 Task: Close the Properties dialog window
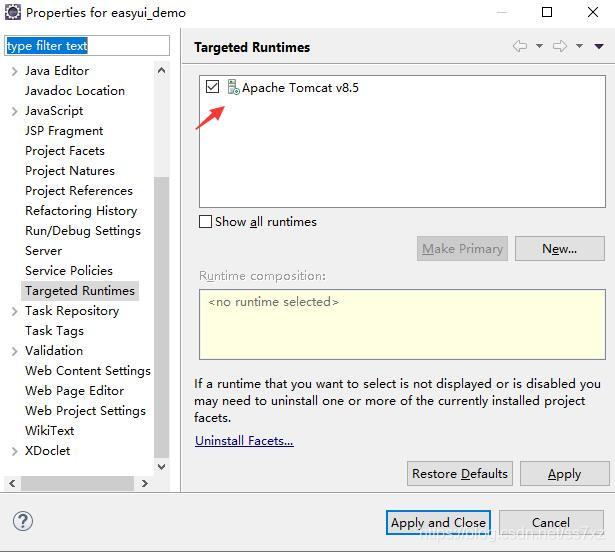(x=593, y=12)
